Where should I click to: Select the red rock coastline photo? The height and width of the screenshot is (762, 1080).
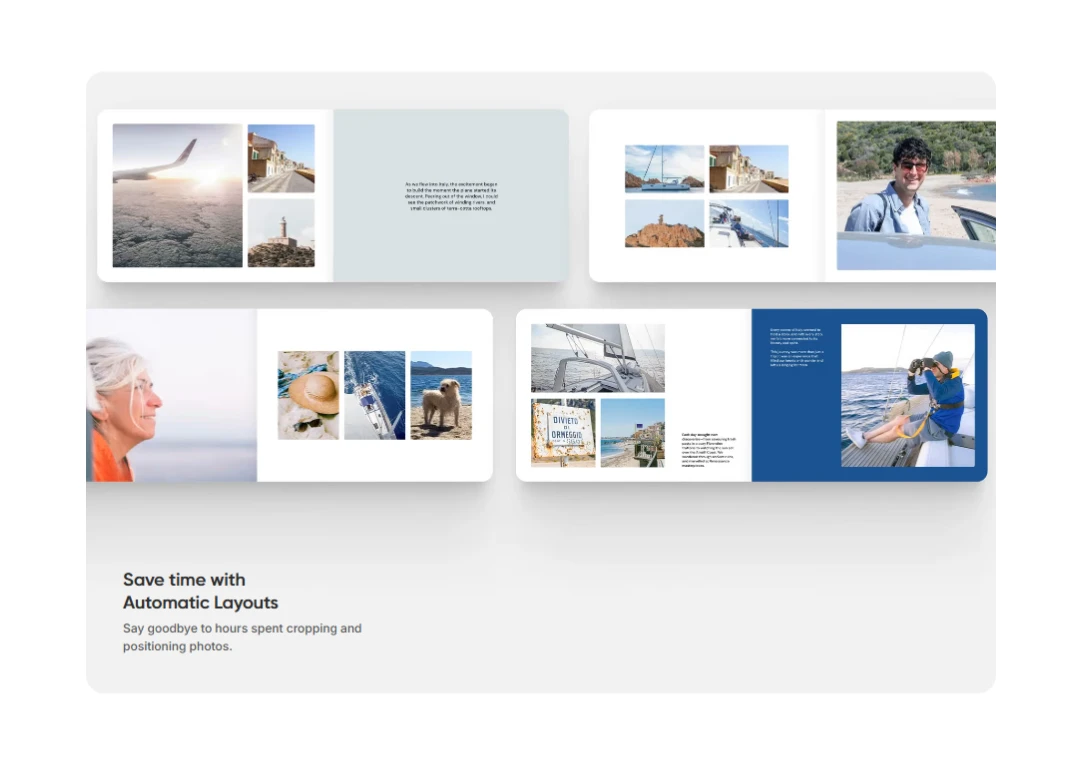click(665, 224)
